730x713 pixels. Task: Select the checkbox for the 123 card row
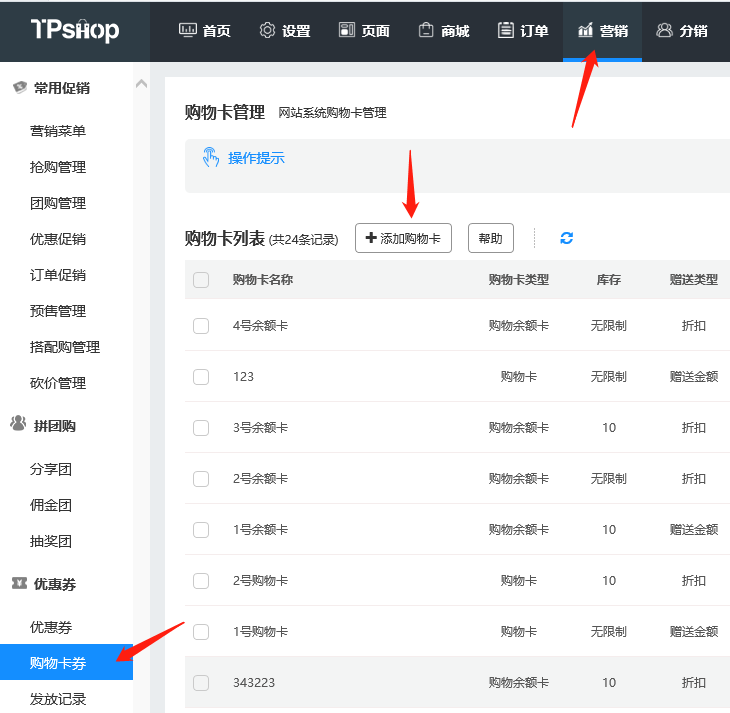point(201,377)
